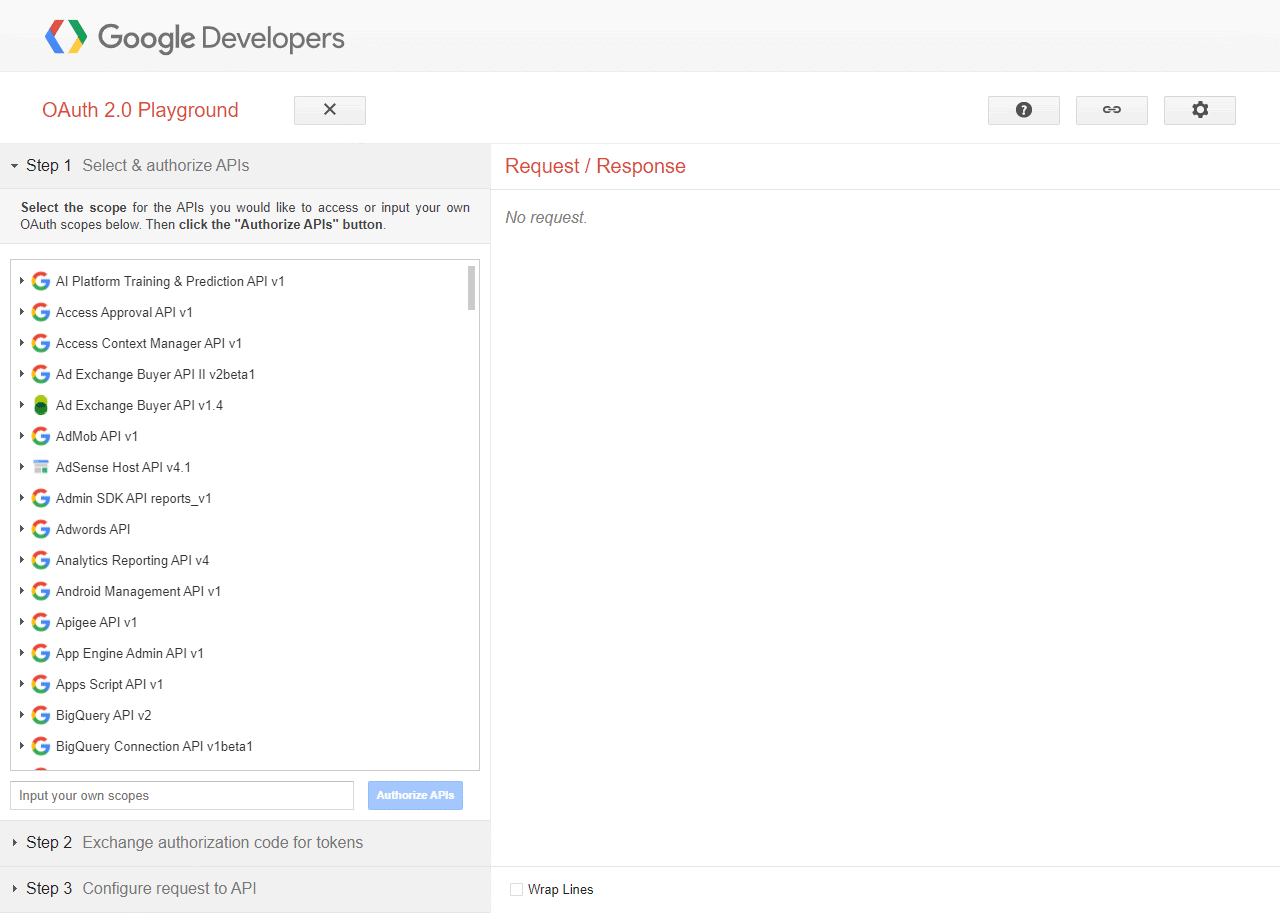Expand the Access Approval API v1 arrow
This screenshot has width=1280, height=913.
tap(21, 312)
